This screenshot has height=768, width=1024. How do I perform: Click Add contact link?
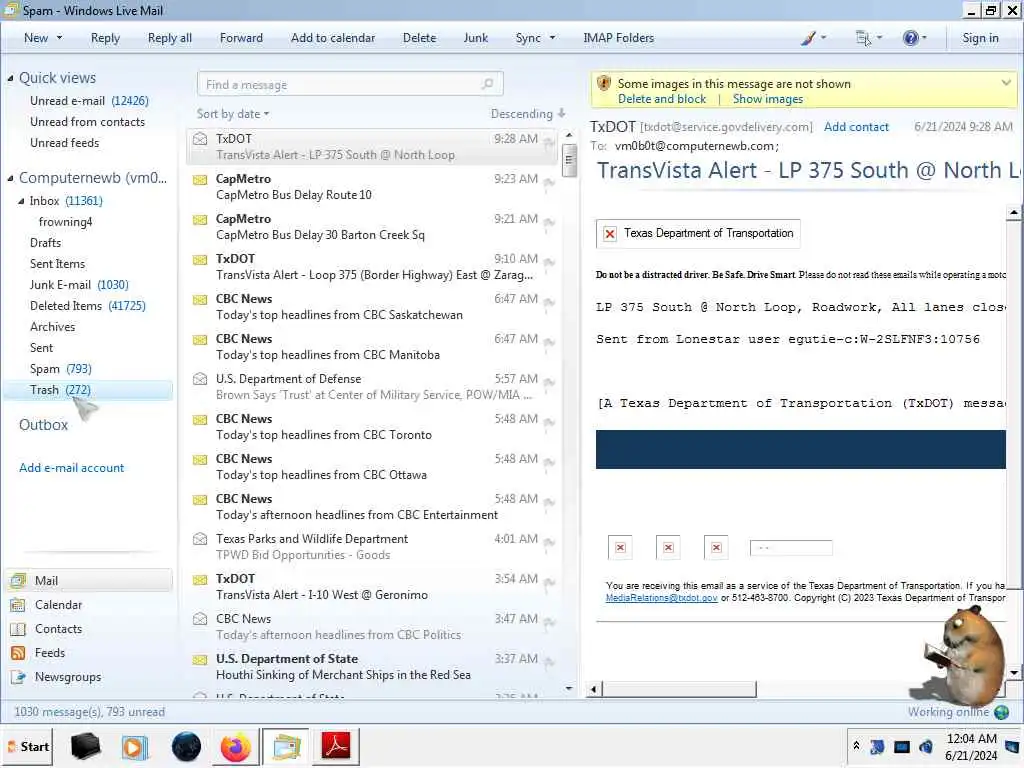856,127
